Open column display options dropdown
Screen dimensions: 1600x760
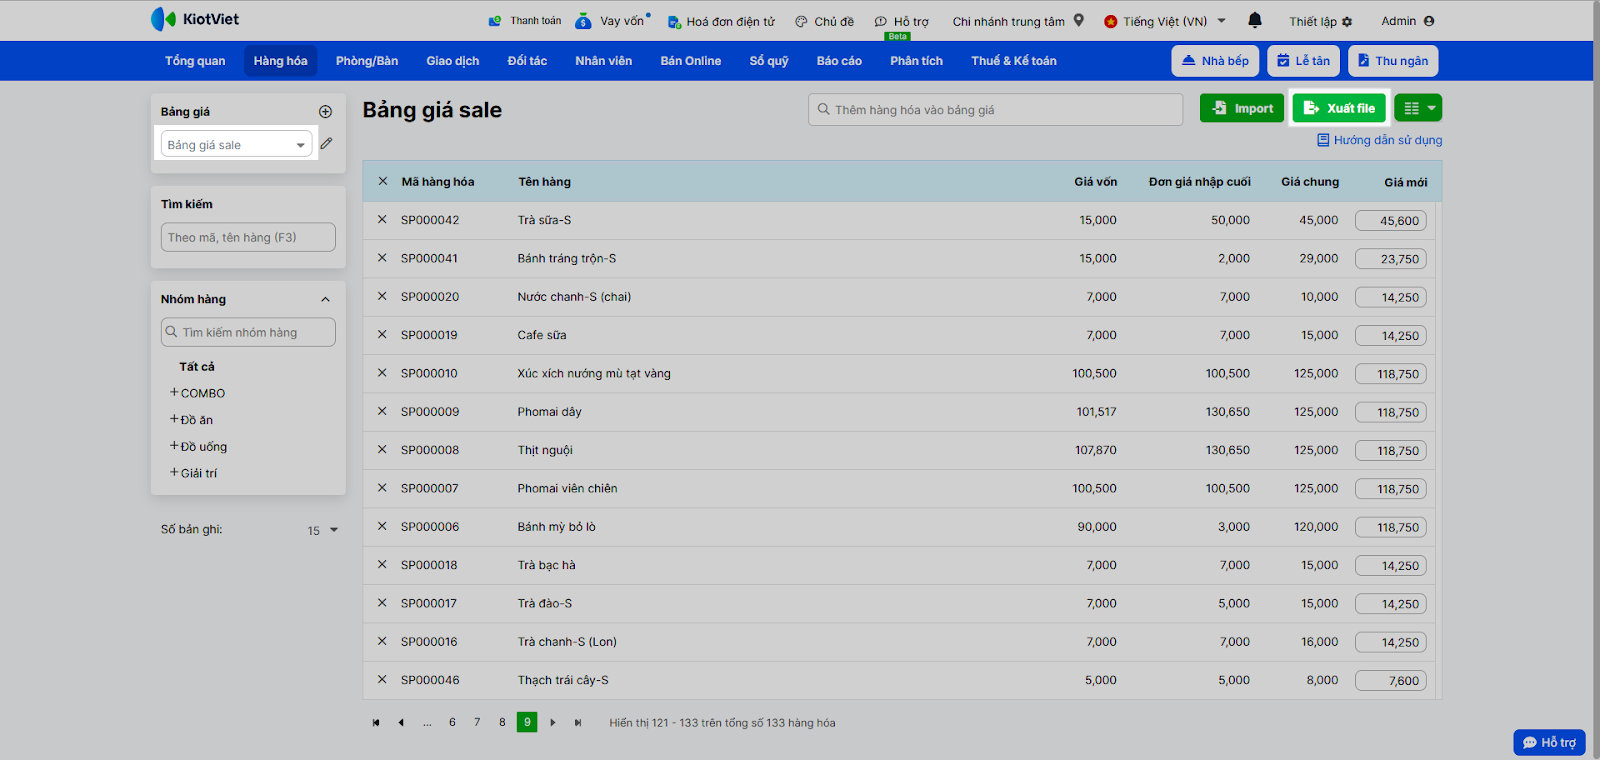point(1418,108)
